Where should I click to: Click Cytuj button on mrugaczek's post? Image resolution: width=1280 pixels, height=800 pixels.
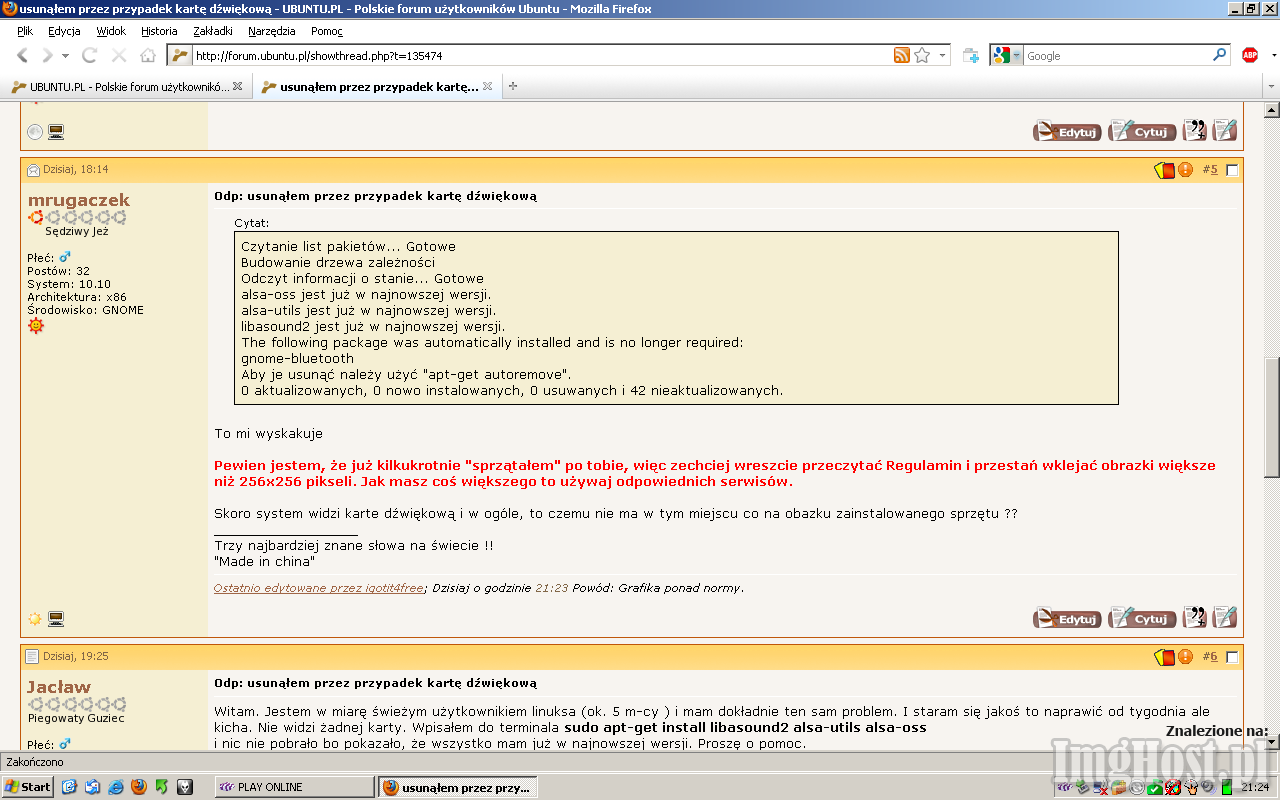pyautogui.click(x=1142, y=618)
